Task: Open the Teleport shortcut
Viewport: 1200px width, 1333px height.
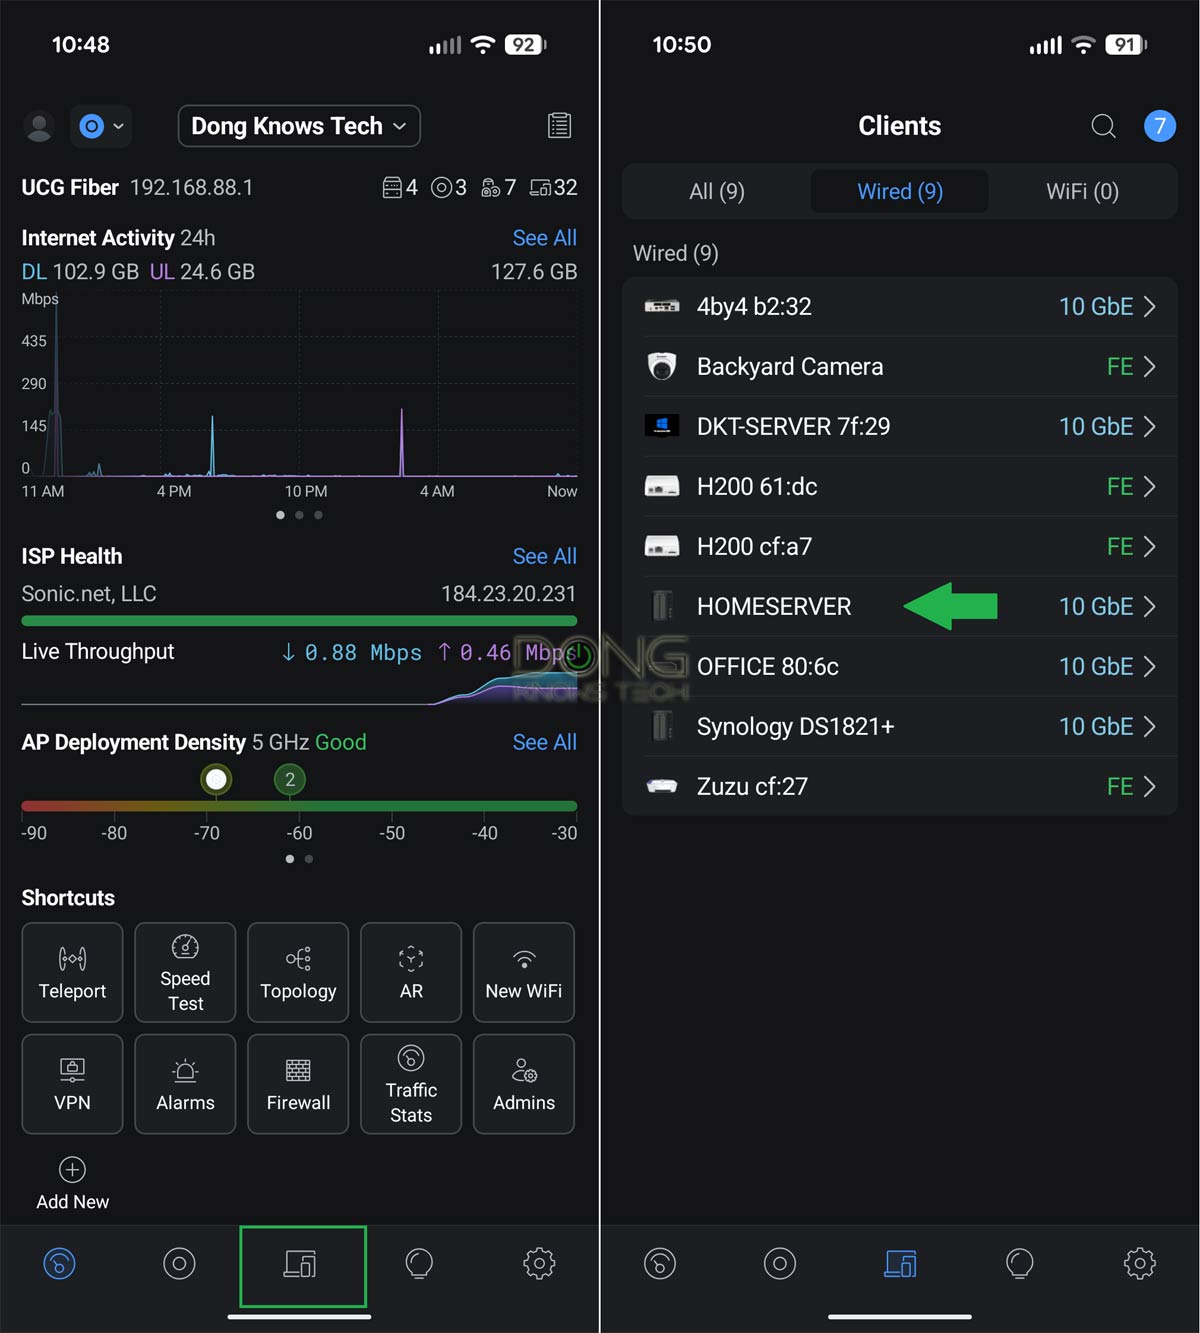Action: tap(71, 971)
